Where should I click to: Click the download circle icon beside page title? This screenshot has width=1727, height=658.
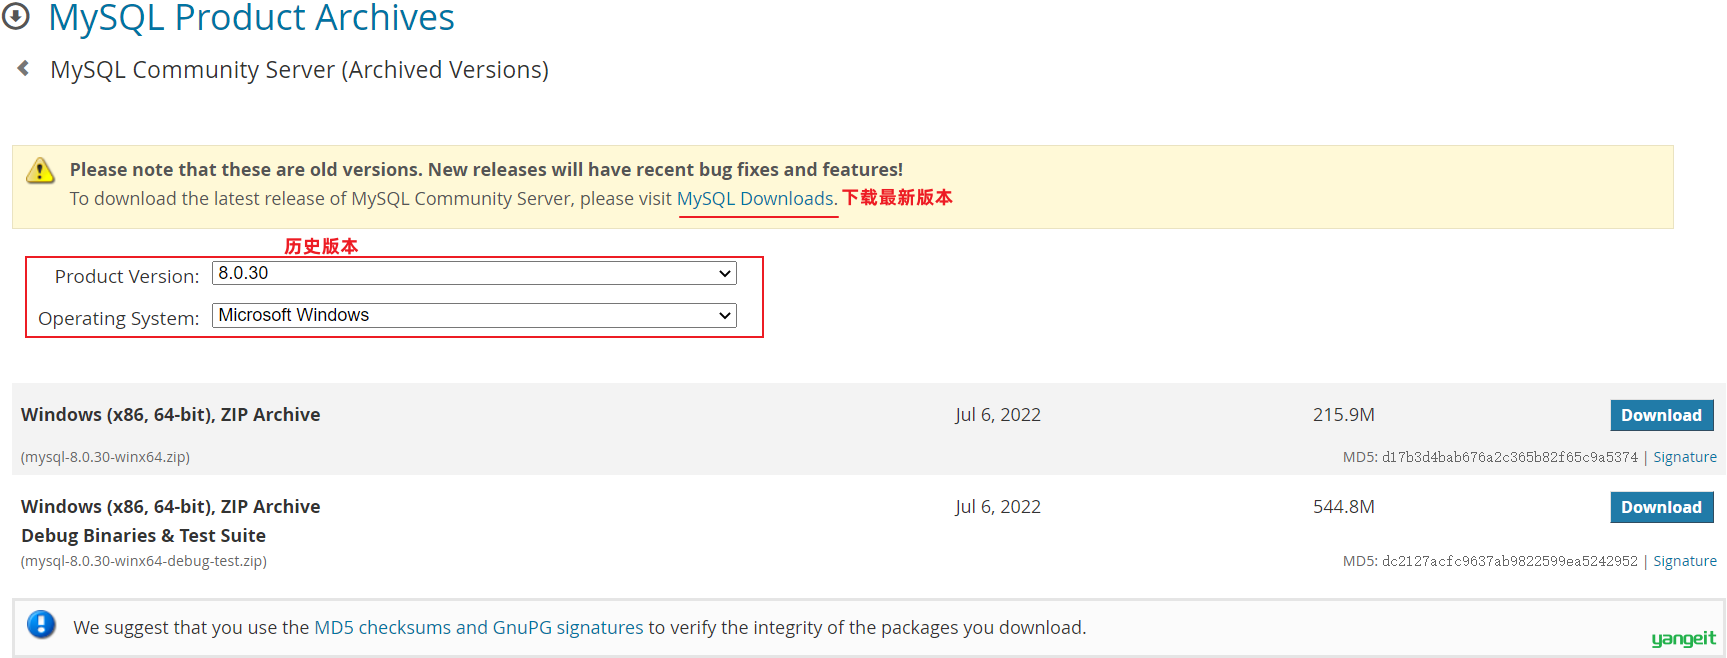tap(15, 16)
